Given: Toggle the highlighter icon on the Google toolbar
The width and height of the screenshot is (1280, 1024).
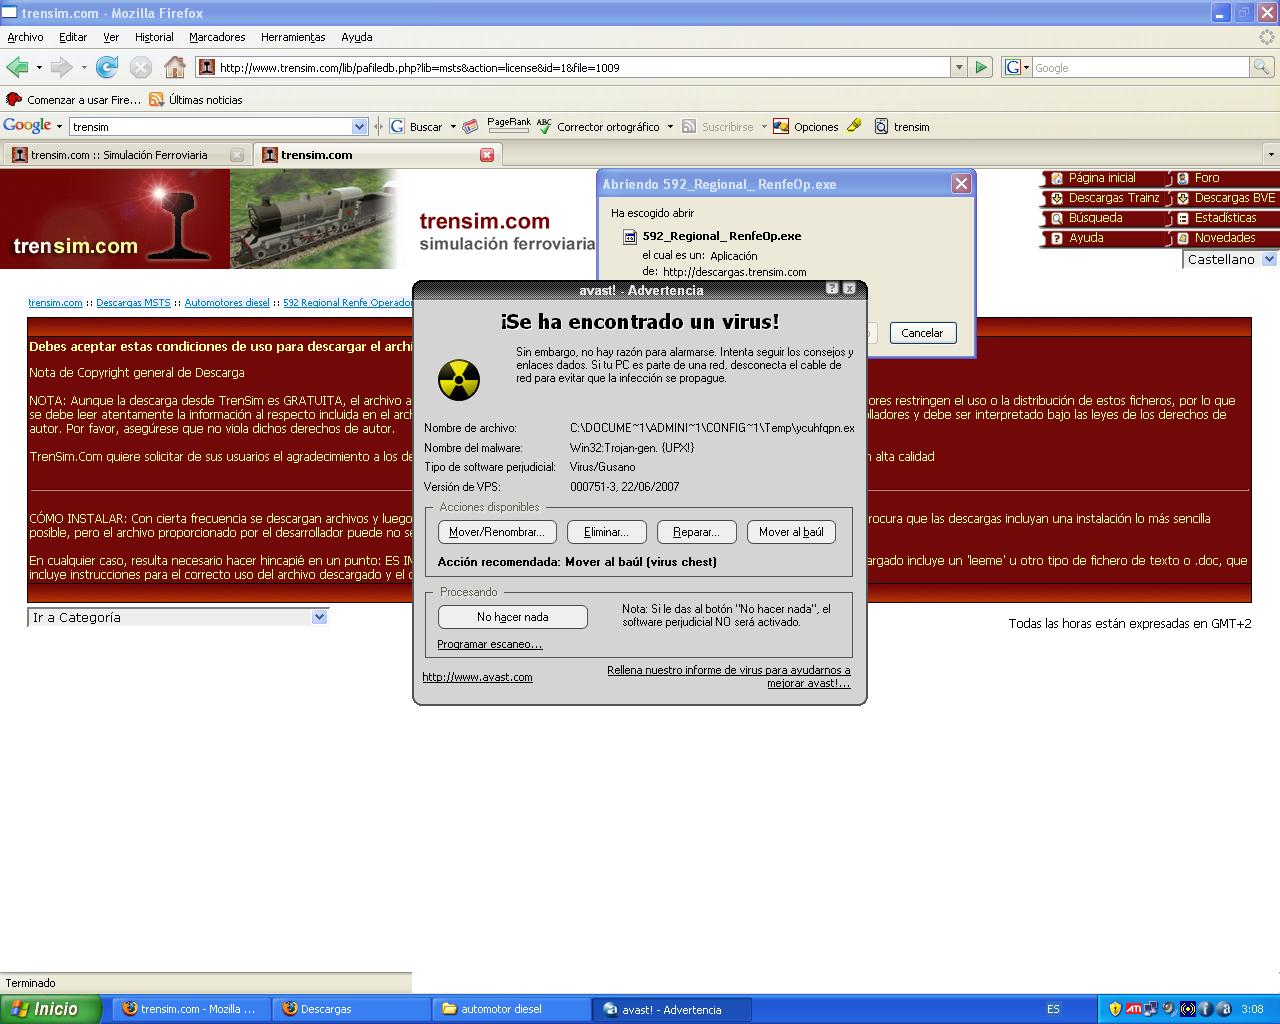Looking at the screenshot, I should 853,126.
